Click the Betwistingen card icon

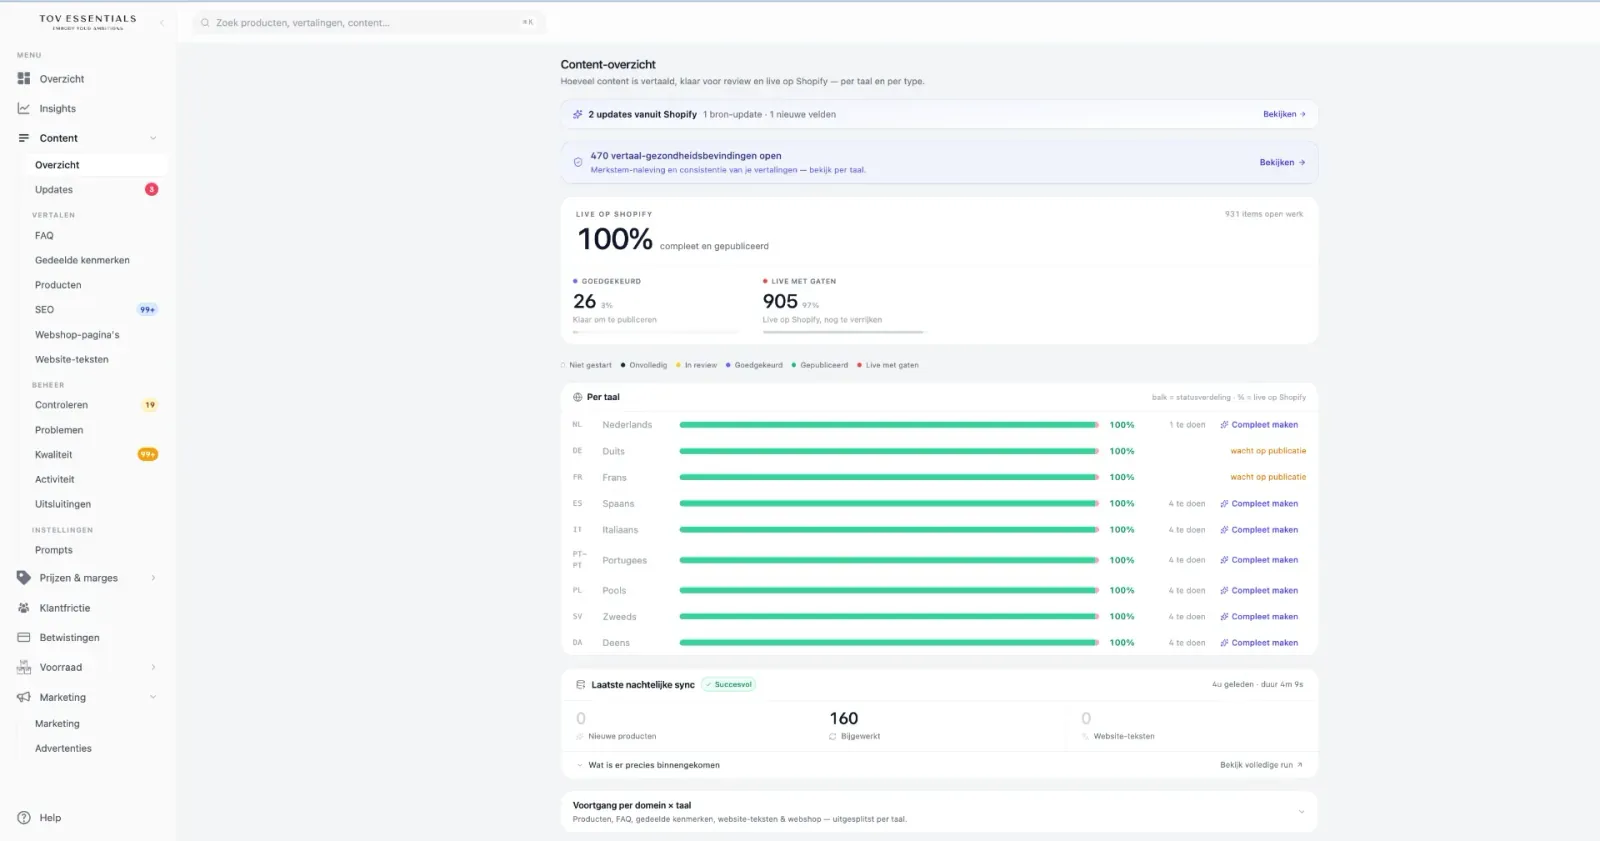tap(24, 637)
